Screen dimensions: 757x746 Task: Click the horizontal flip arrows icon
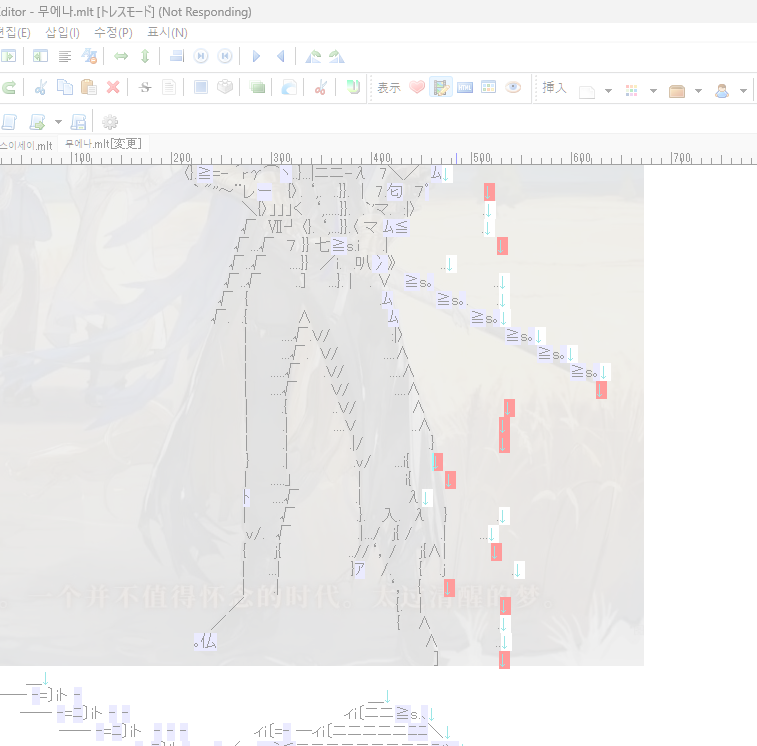click(x=121, y=56)
